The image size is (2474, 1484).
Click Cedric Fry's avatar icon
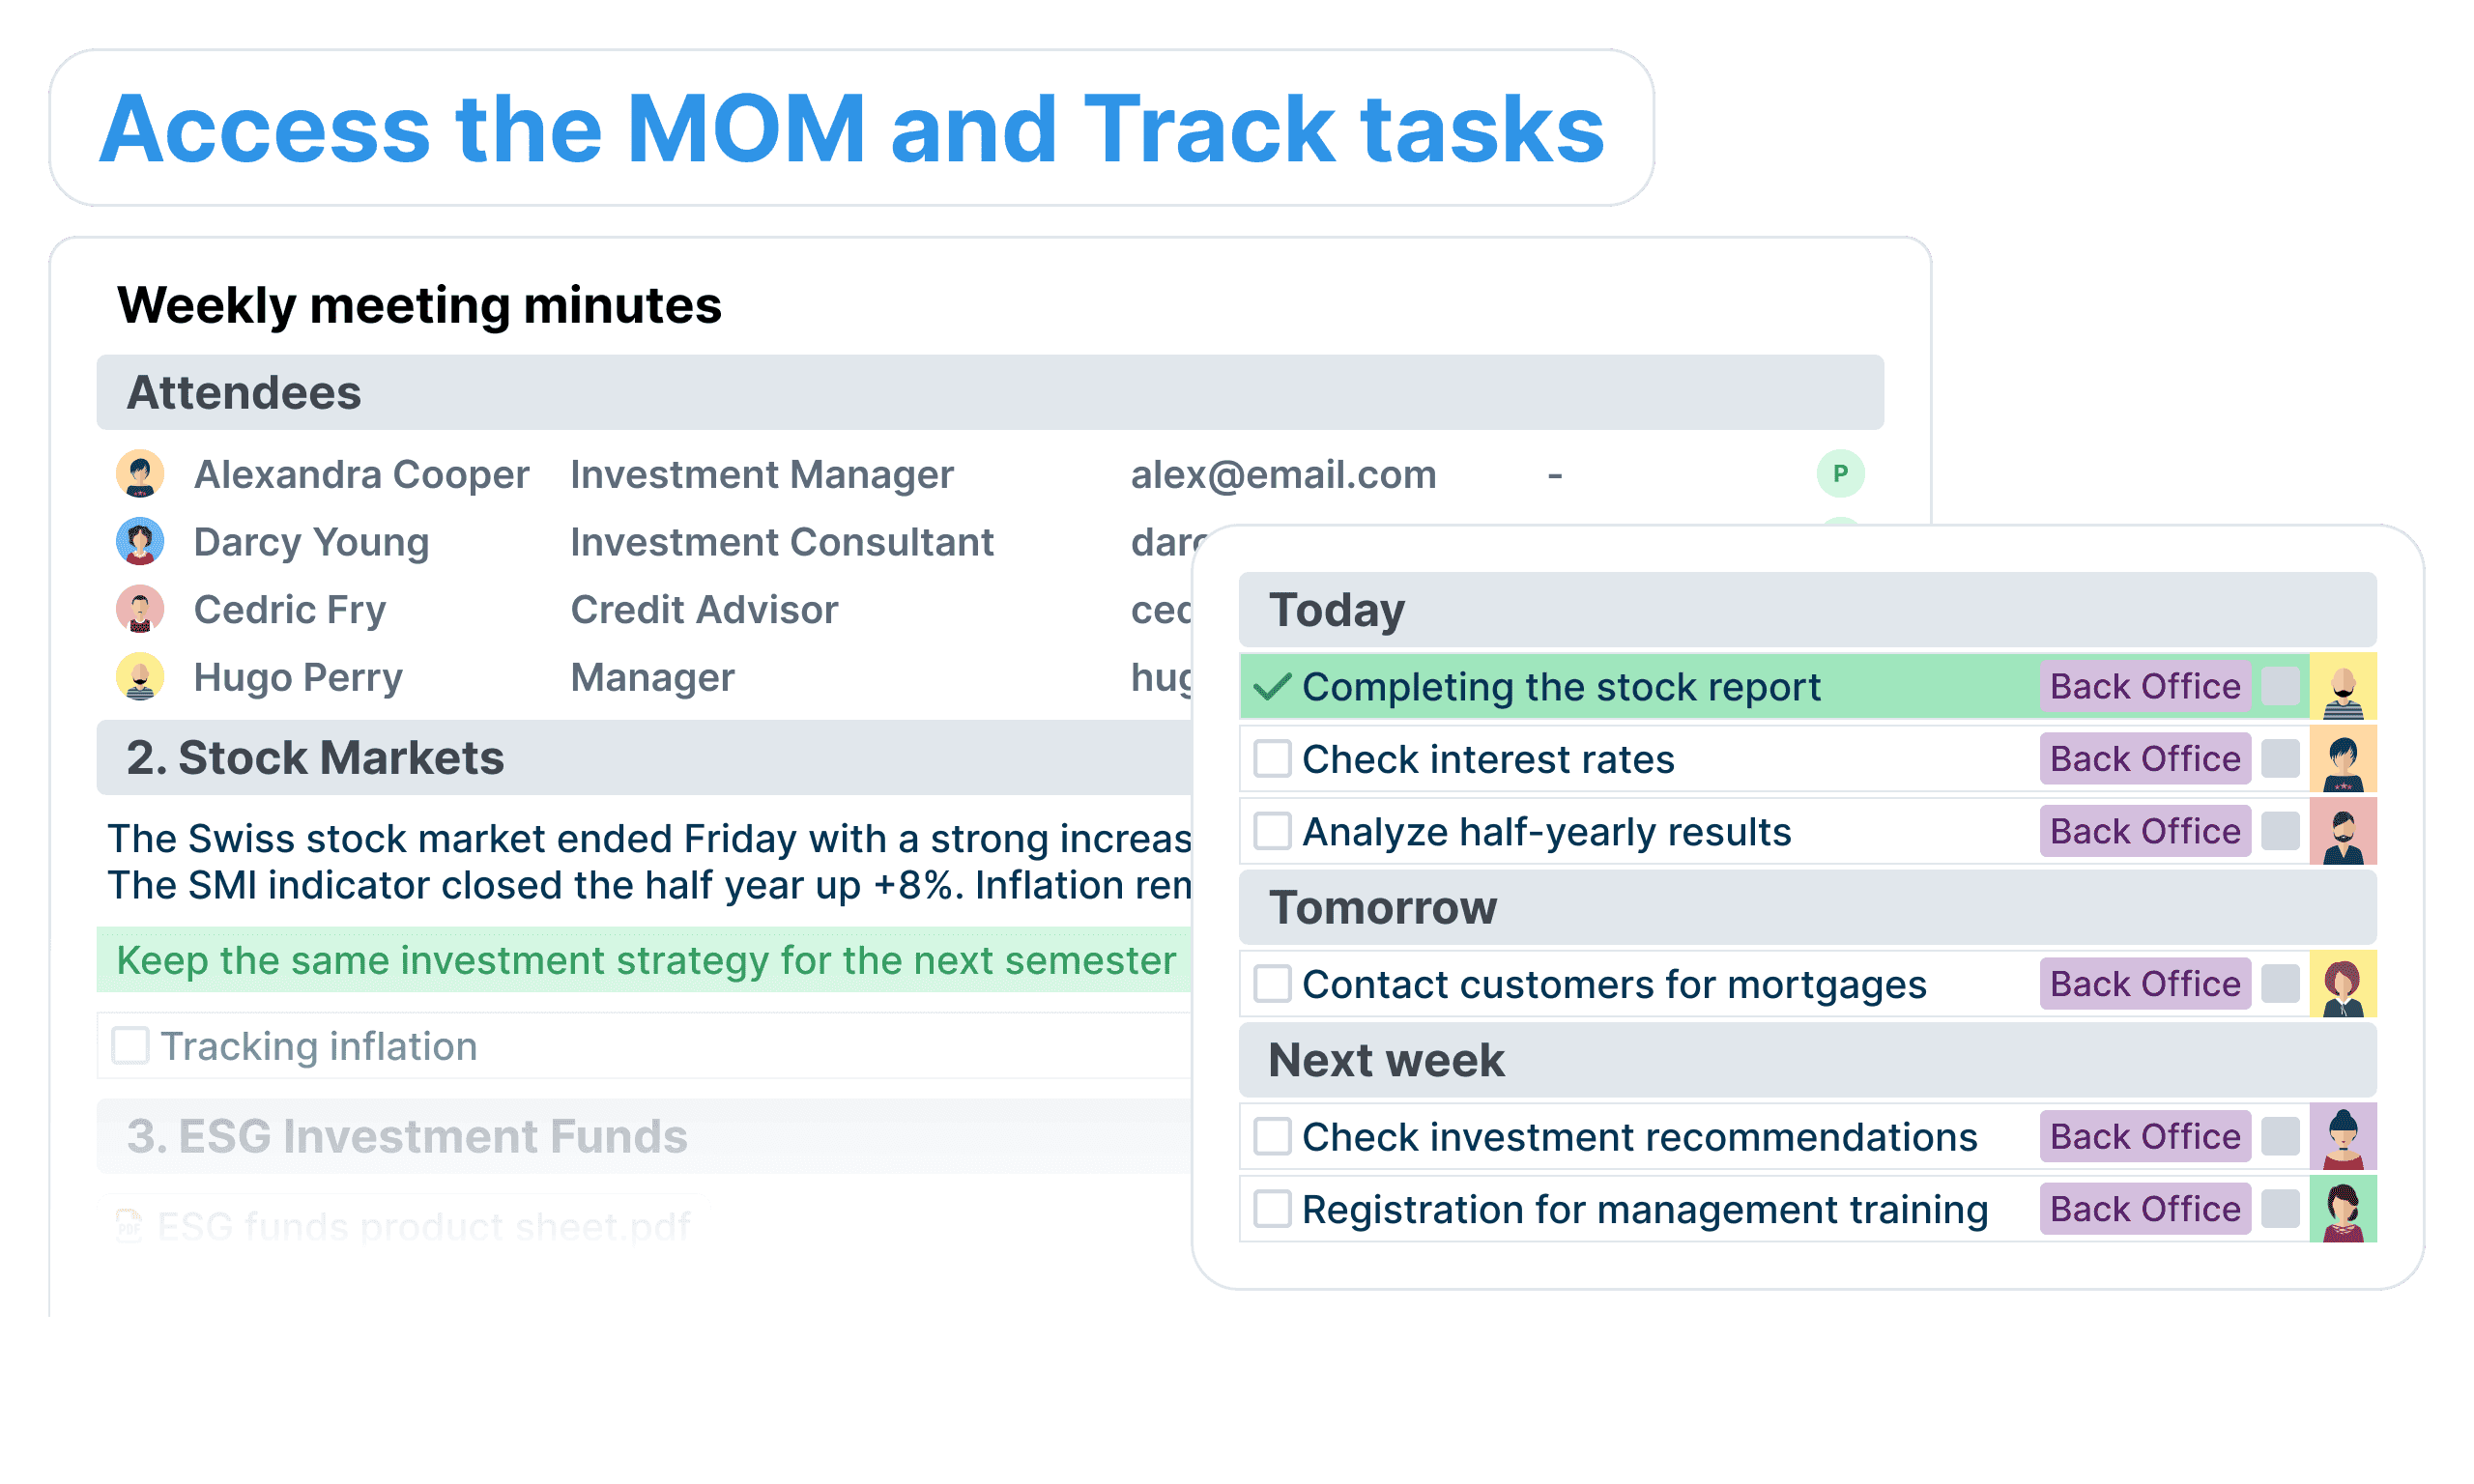click(140, 610)
